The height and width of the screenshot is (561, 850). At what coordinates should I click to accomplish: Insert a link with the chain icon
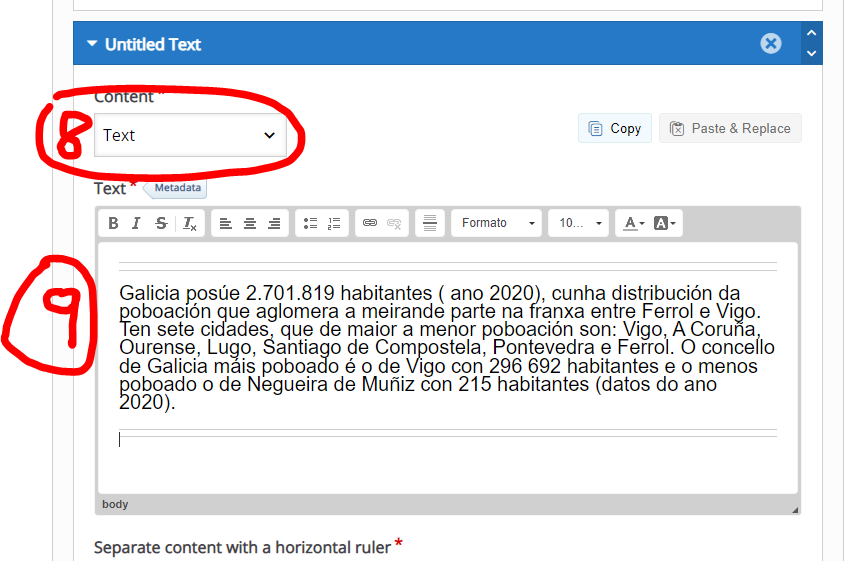click(370, 223)
